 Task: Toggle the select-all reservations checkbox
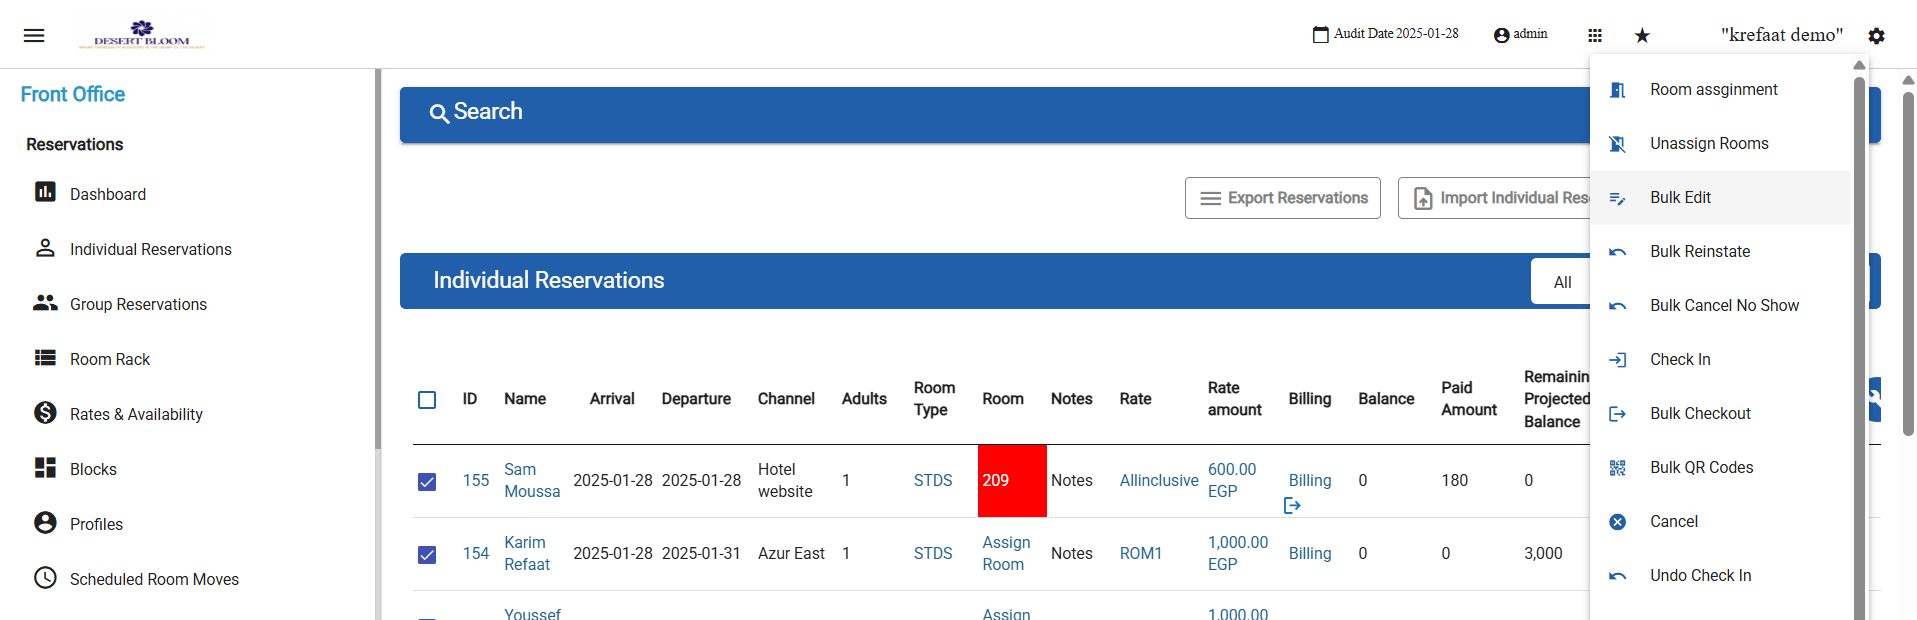click(427, 400)
